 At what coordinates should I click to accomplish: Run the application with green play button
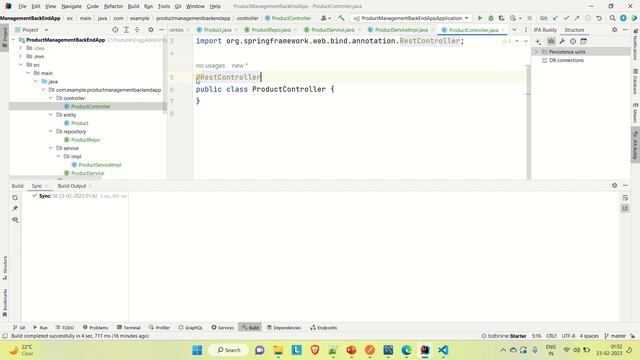coord(480,18)
